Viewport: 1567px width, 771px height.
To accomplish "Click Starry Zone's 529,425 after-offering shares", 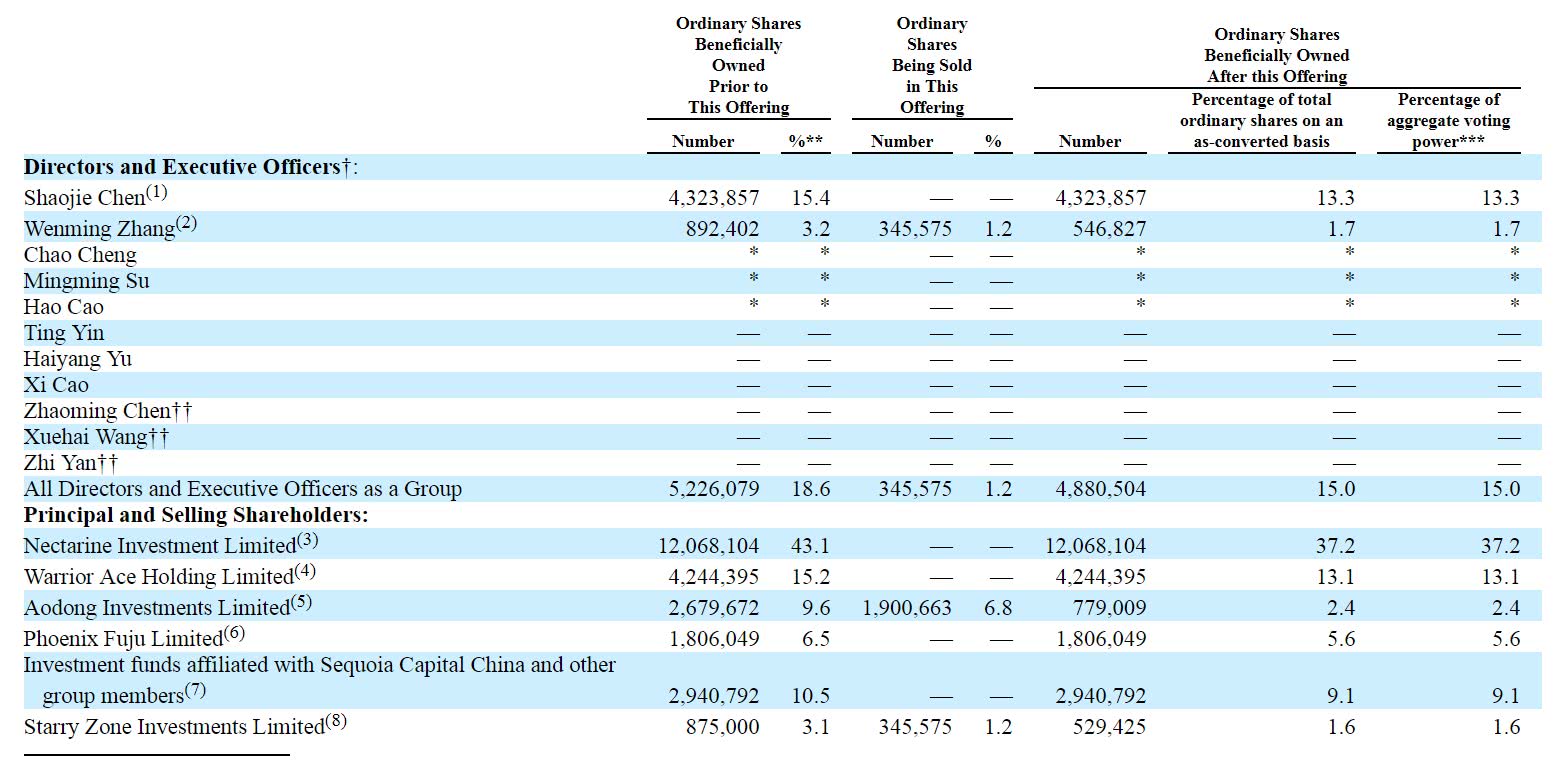I will click(1109, 727).
